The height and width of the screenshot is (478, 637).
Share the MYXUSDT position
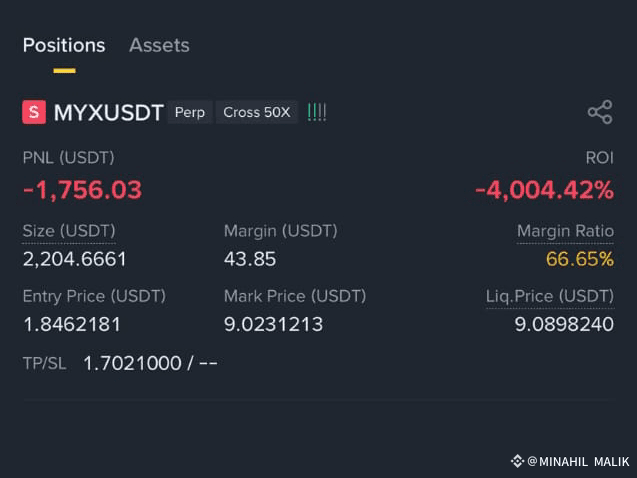[600, 112]
